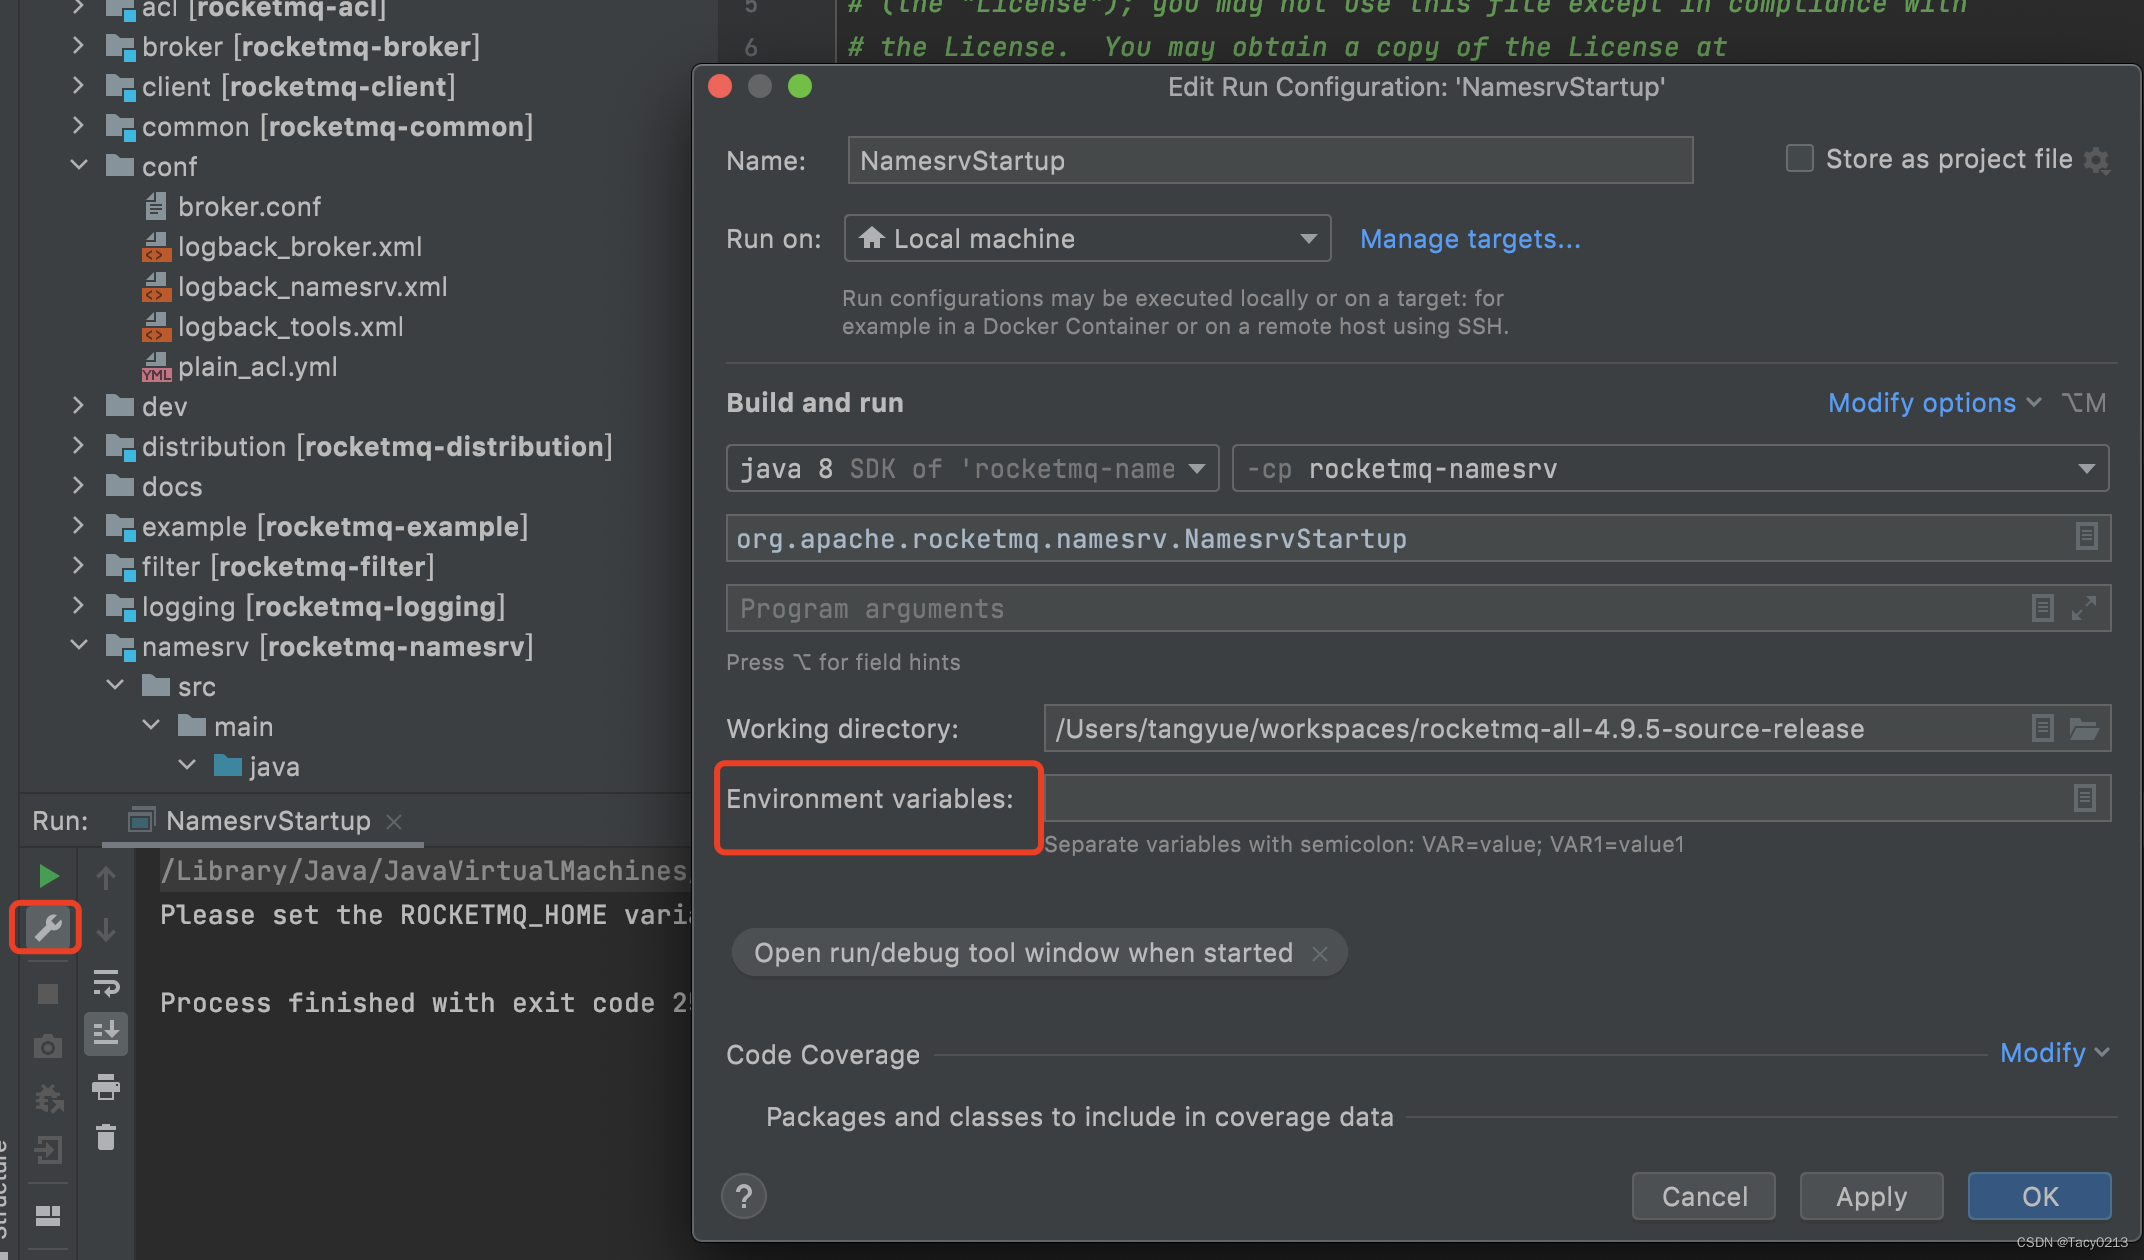Click the exit/login arrow icon in Run sidebar
This screenshot has width=2144, height=1260.
click(48, 1149)
